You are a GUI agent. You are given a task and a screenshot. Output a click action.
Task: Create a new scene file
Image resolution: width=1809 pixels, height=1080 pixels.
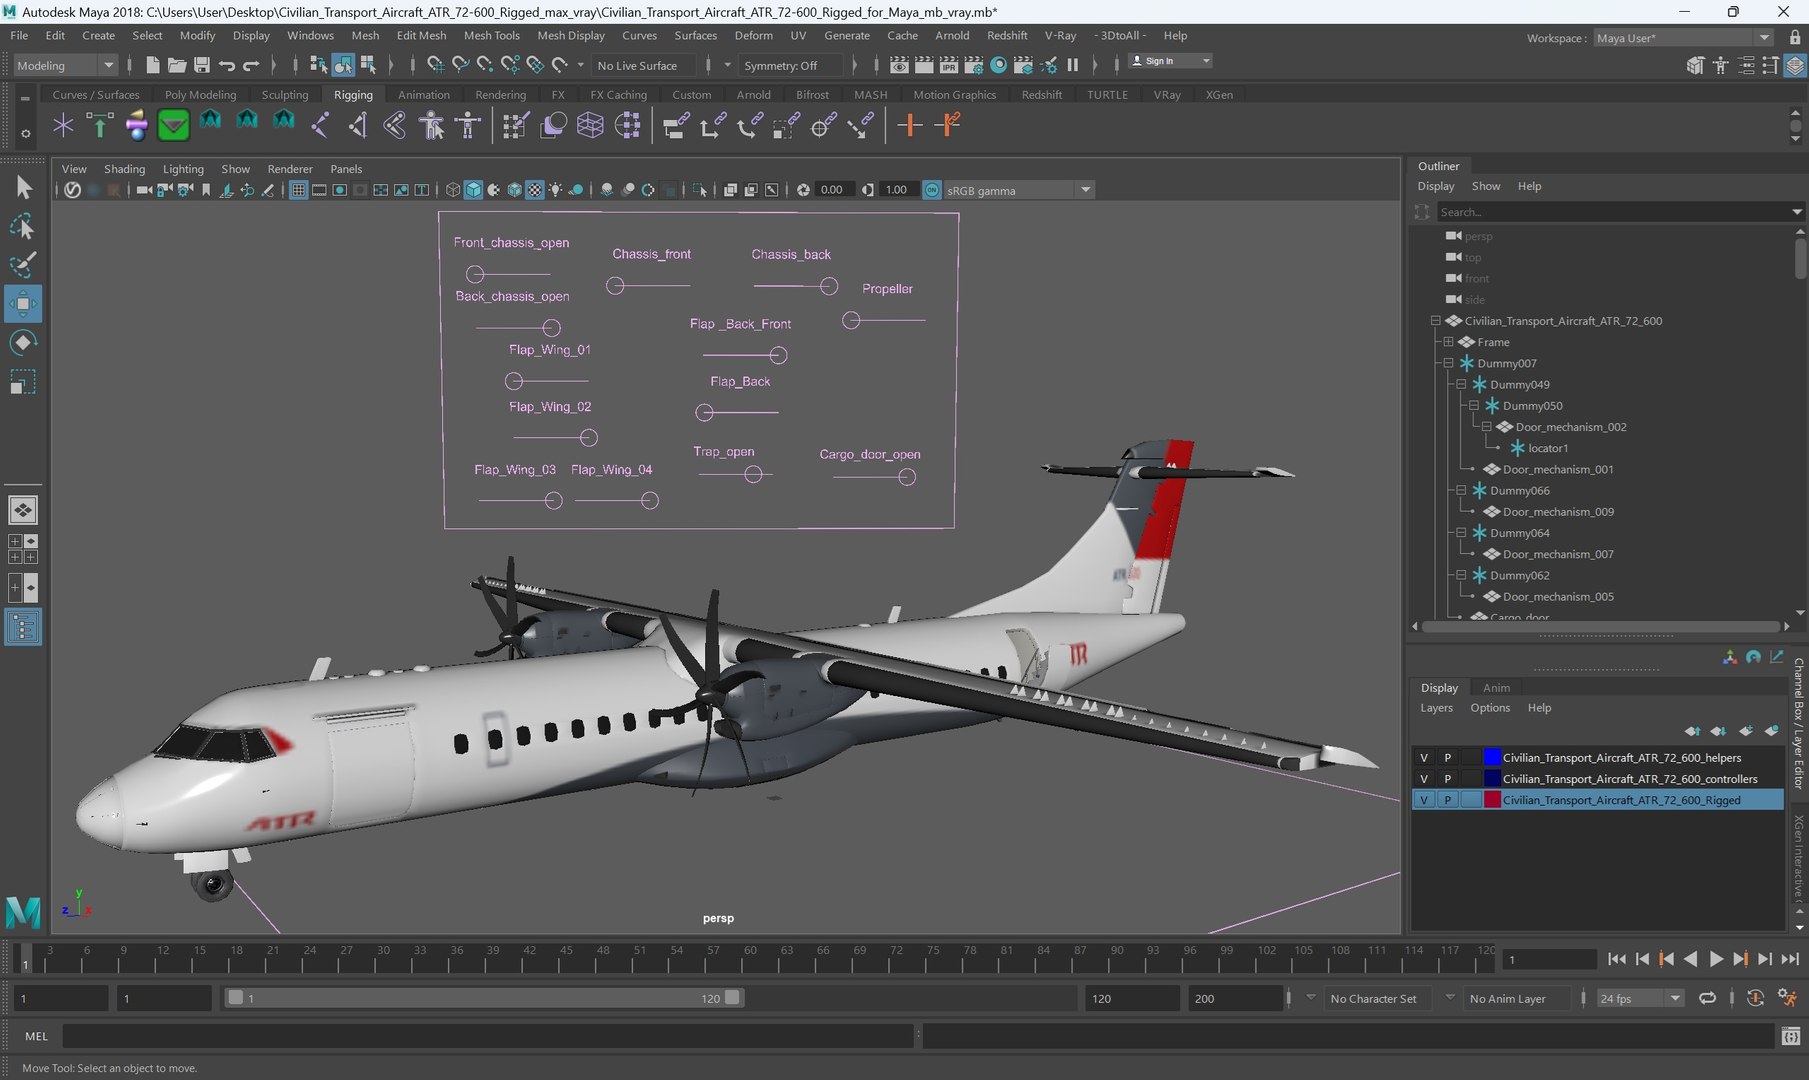click(x=152, y=65)
